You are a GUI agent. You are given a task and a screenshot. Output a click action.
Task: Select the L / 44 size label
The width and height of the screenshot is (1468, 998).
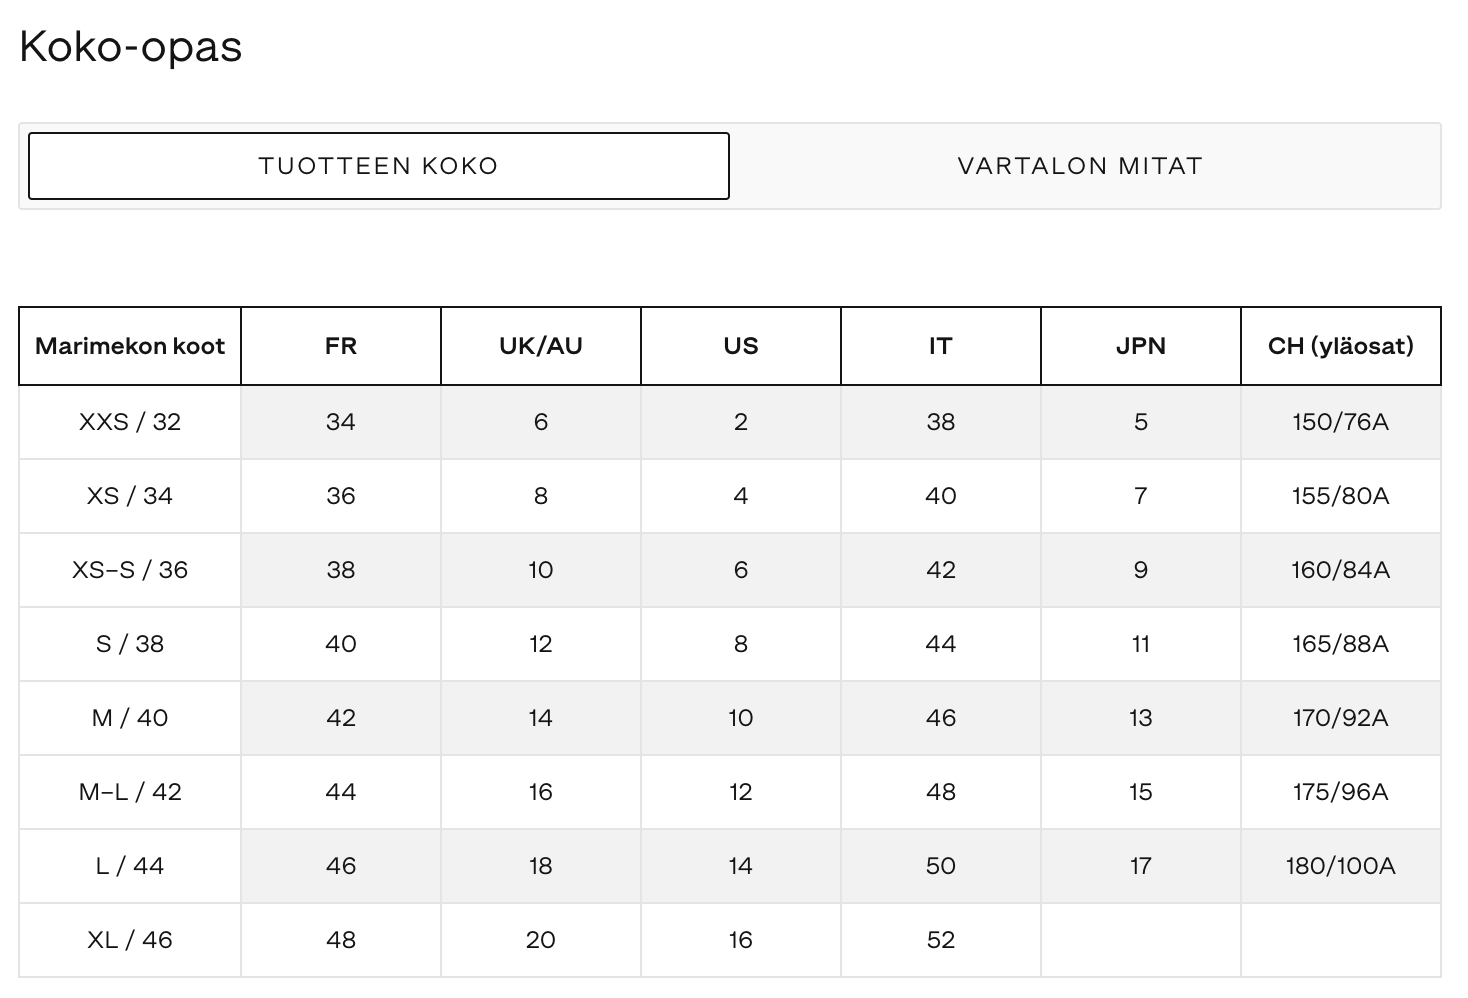(x=130, y=866)
